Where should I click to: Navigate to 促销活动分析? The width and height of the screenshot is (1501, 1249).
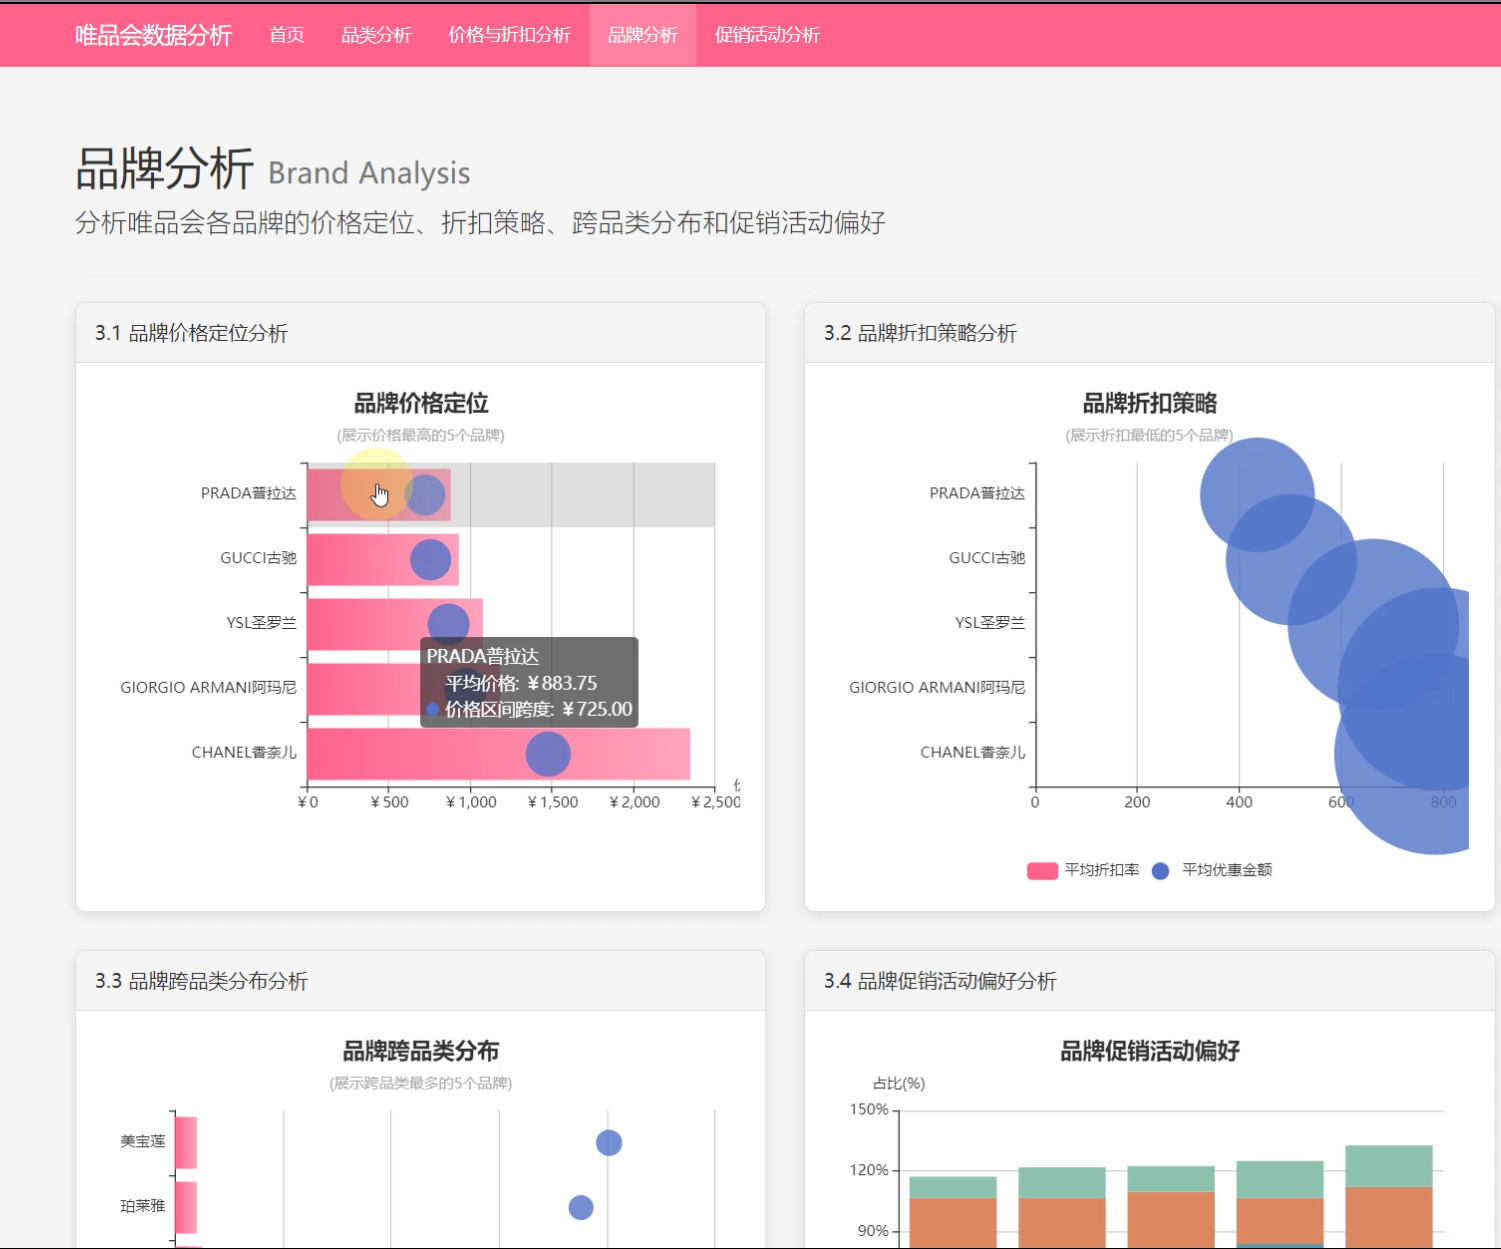pyautogui.click(x=766, y=34)
